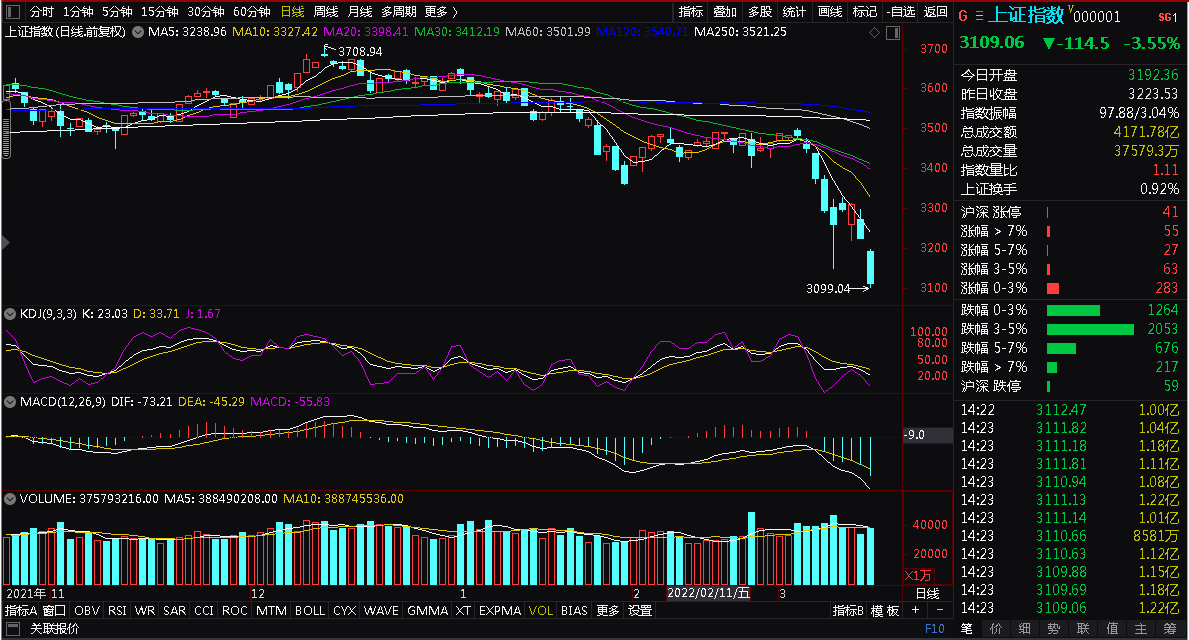Zoom in chart with the plus button
Screen dimensions: 1189x640
915,610
